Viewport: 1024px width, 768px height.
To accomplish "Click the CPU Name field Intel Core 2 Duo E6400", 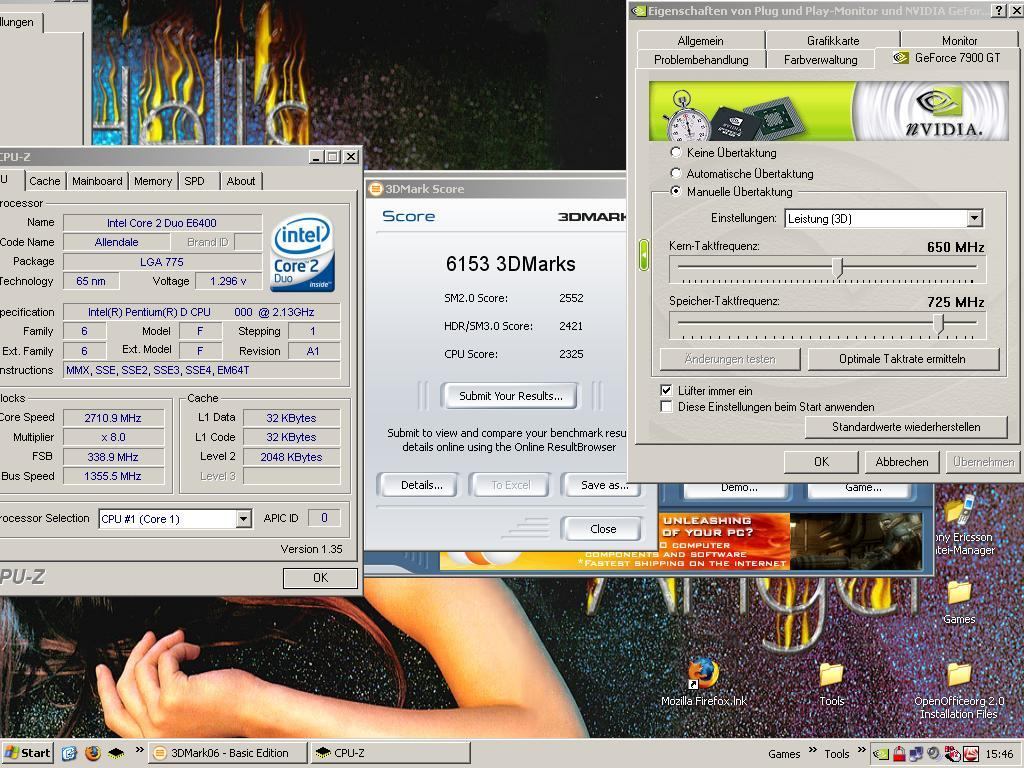I will [162, 223].
